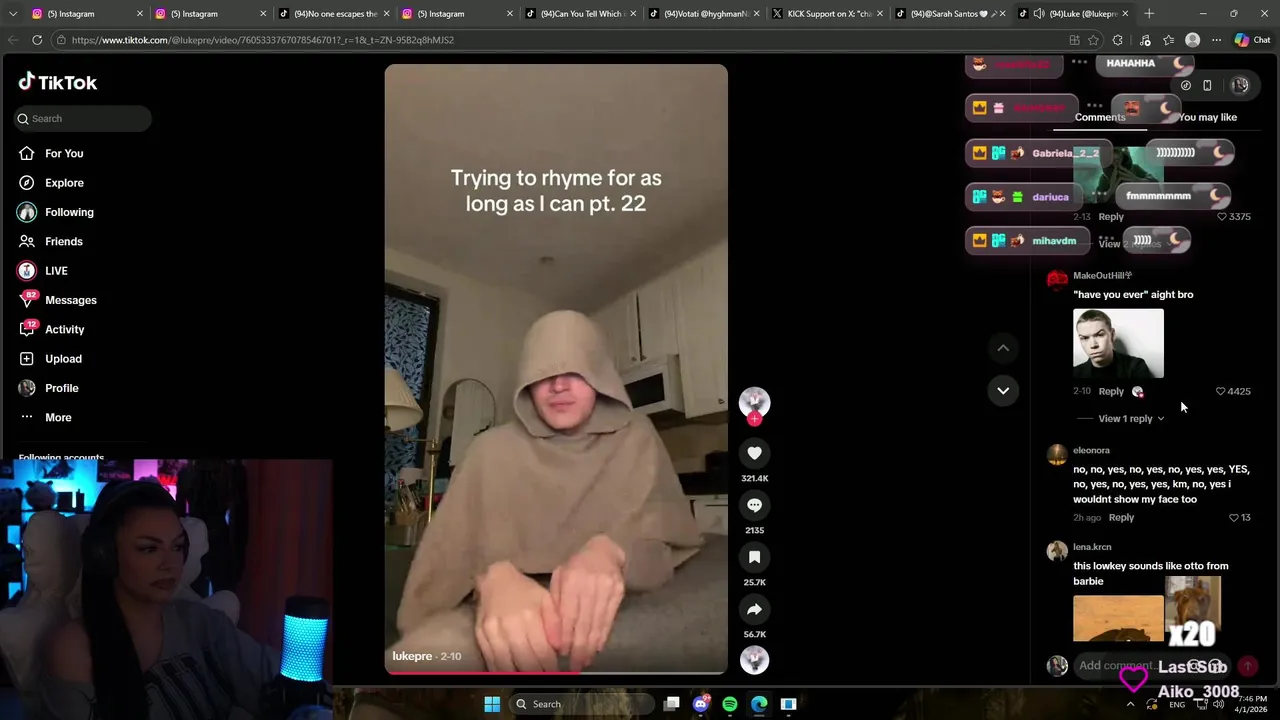
Task: Show hidden system tray icons
Action: click(x=1131, y=704)
